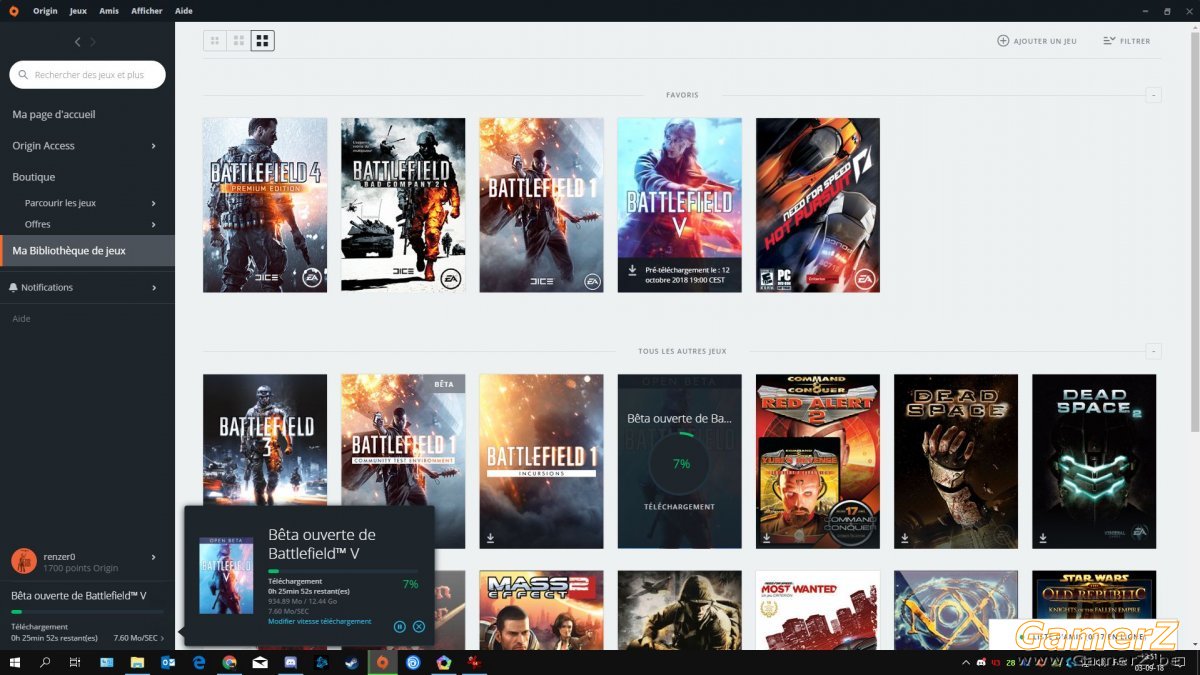Screen dimensions: 1200x675
Task: Click the 7% download circle on beta tile
Action: 680,464
